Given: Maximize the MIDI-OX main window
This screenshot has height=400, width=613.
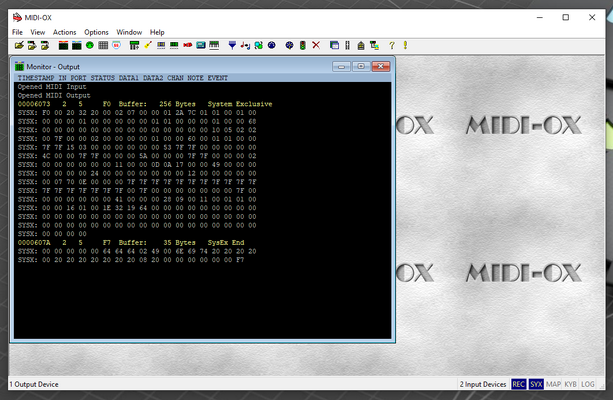Looking at the screenshot, I should [566, 18].
